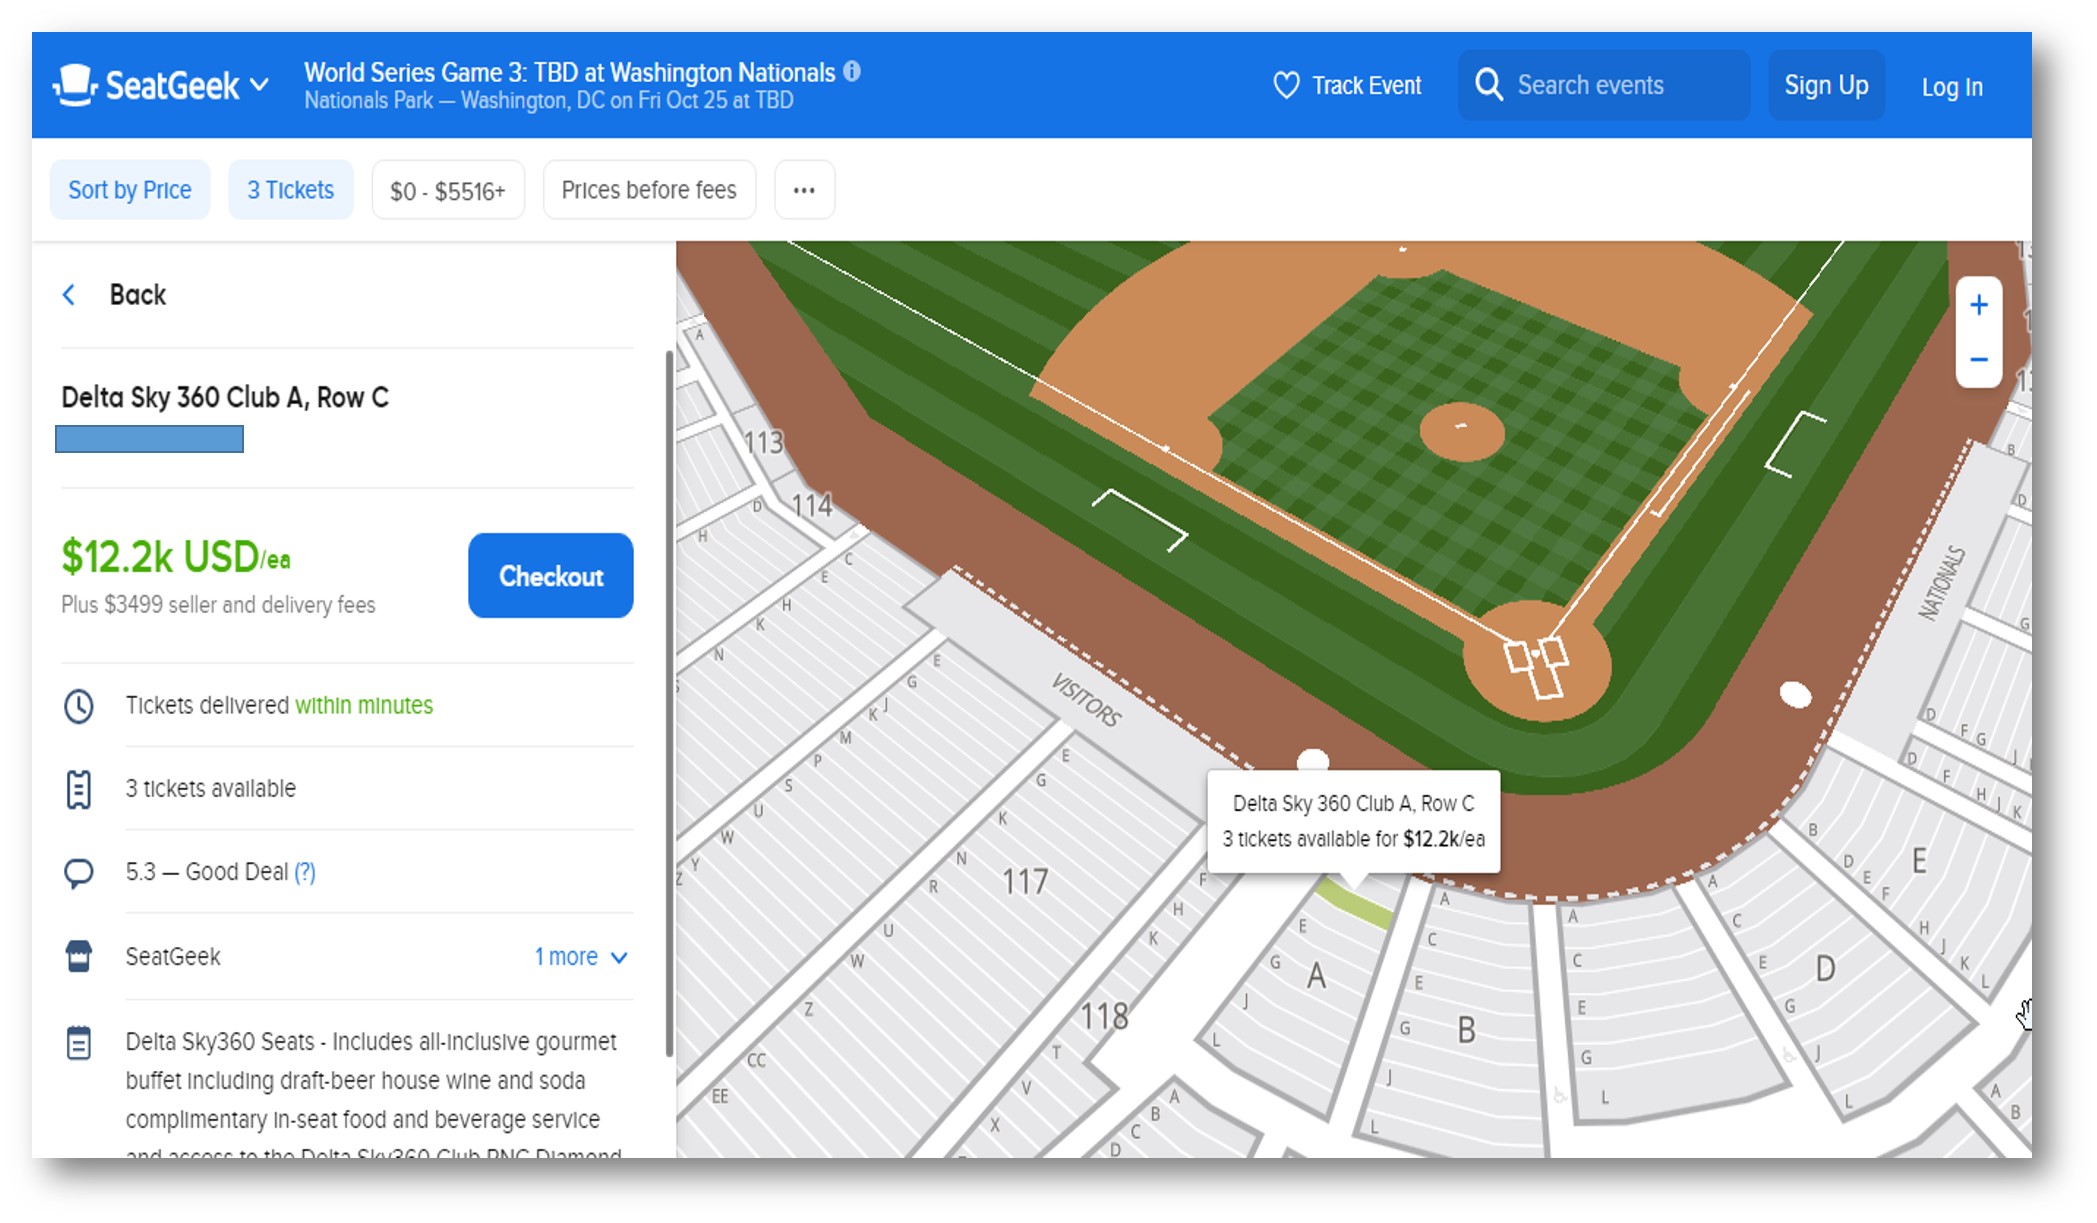Select Delta Sky 360 Club section E
Viewport: 2097px width, 1223px height.
click(1919, 860)
